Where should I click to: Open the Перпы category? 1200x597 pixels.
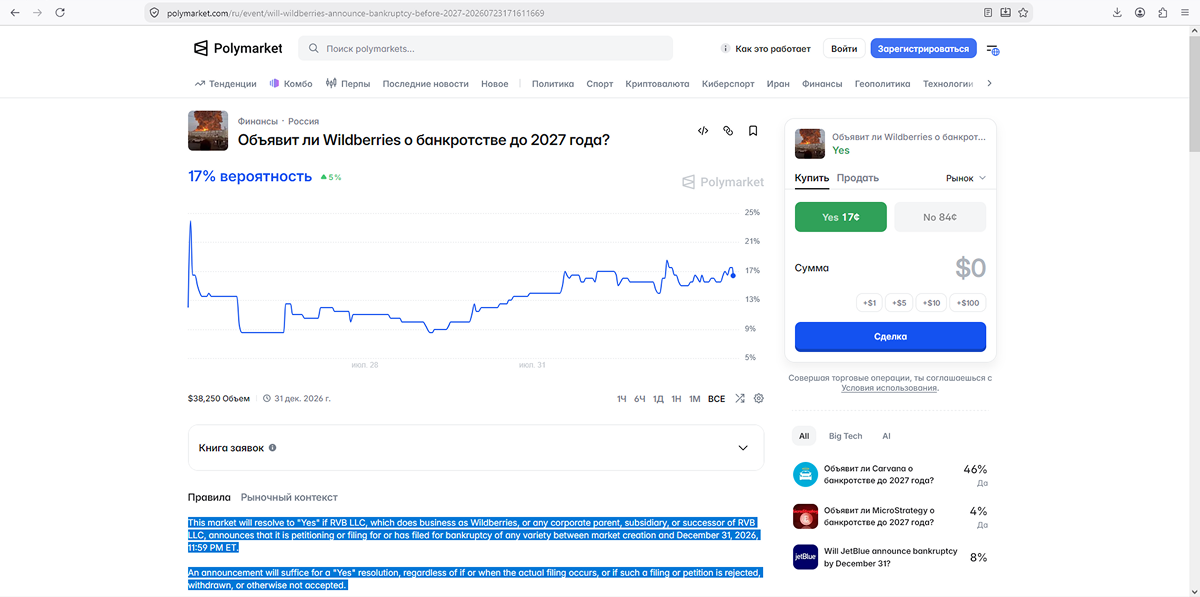(x=348, y=84)
